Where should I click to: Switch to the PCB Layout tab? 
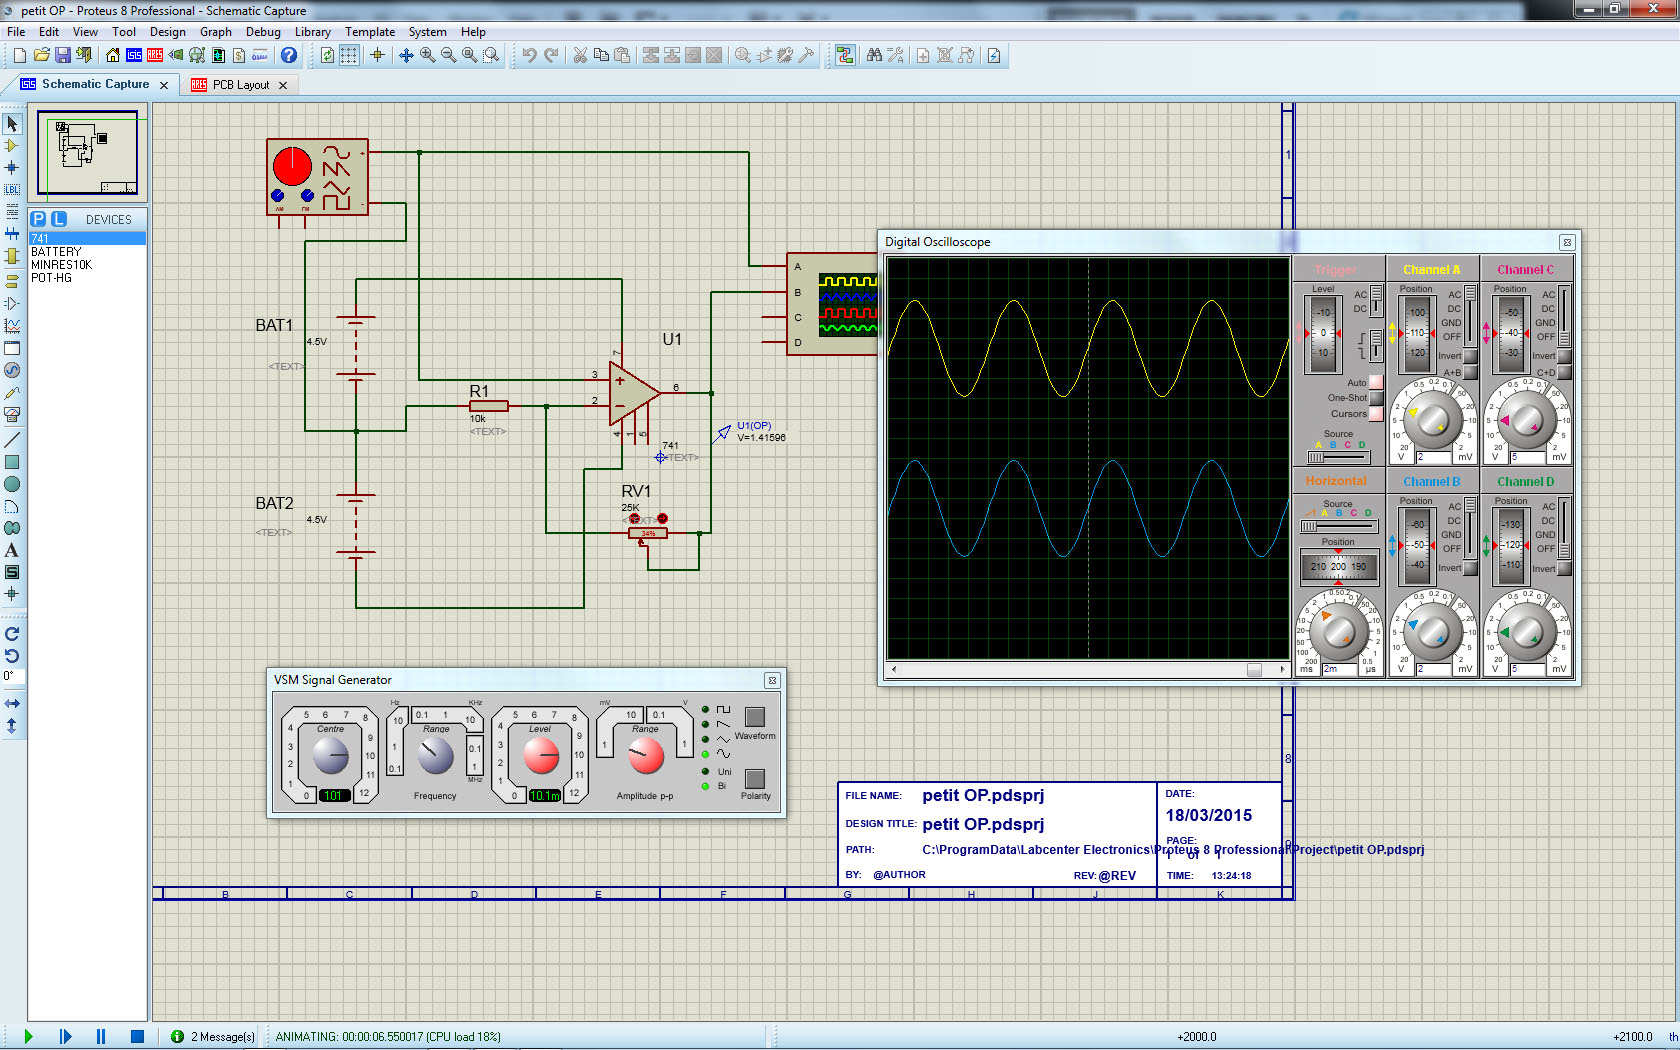[240, 85]
